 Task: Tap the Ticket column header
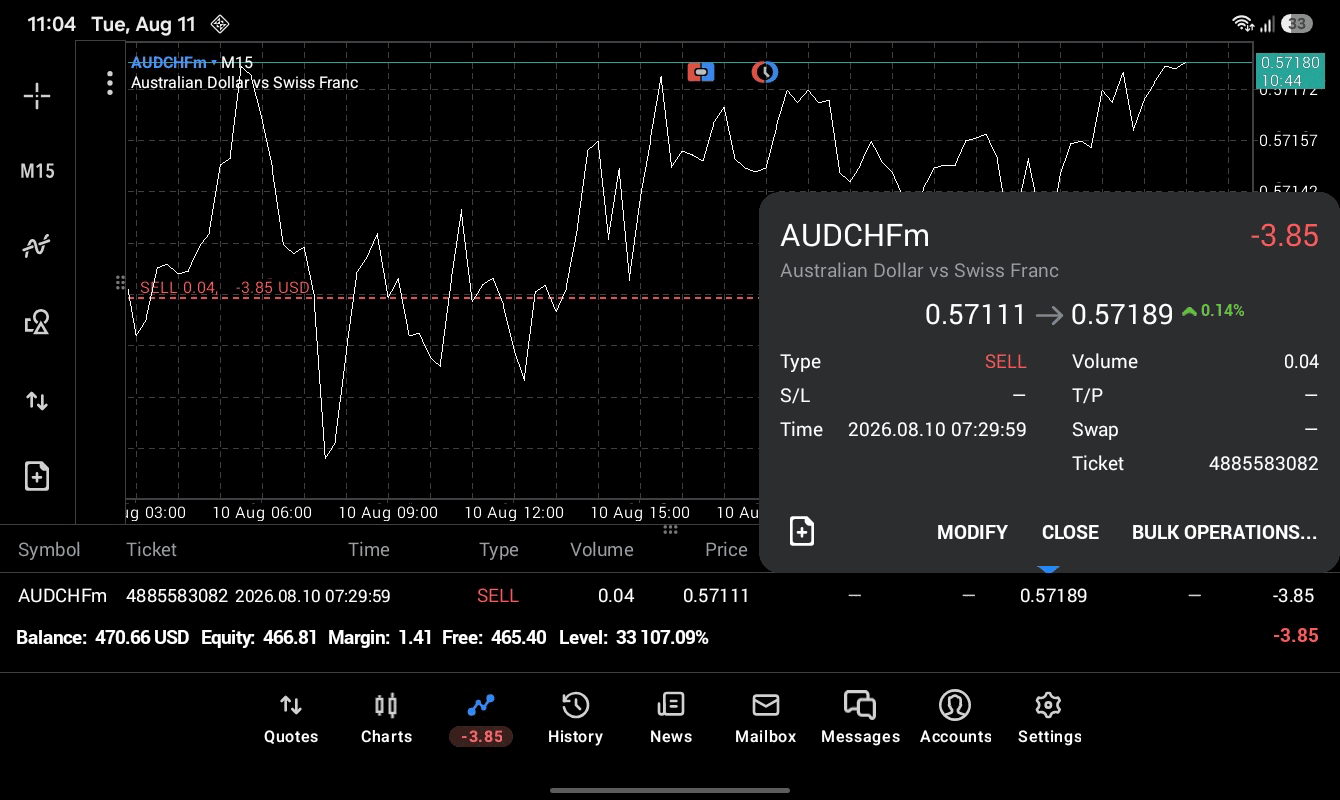[151, 549]
